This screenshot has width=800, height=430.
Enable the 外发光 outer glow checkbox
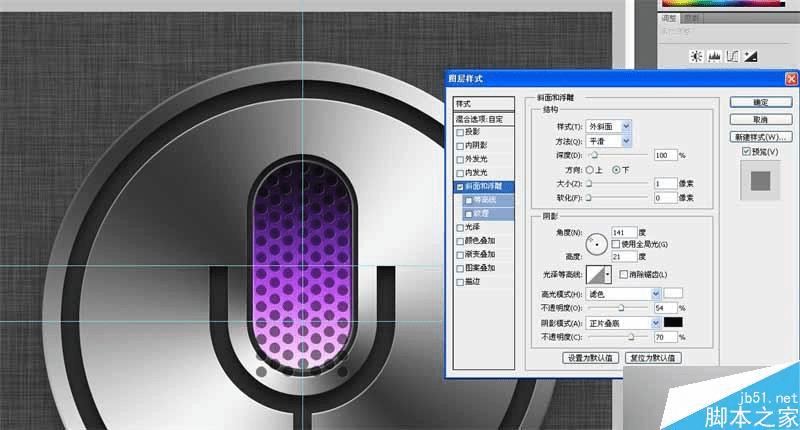tap(460, 160)
